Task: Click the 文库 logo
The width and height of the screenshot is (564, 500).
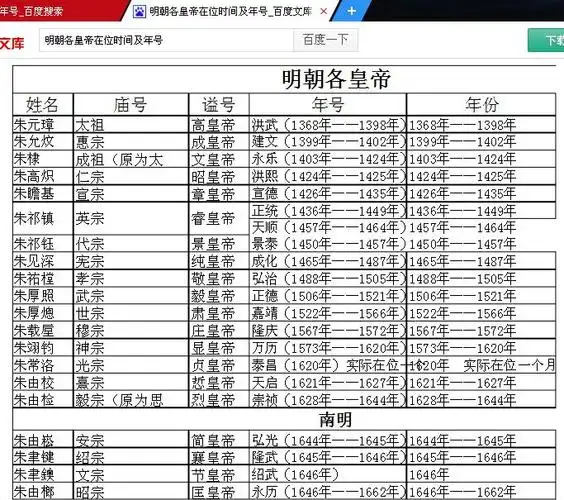Action: 12,44
